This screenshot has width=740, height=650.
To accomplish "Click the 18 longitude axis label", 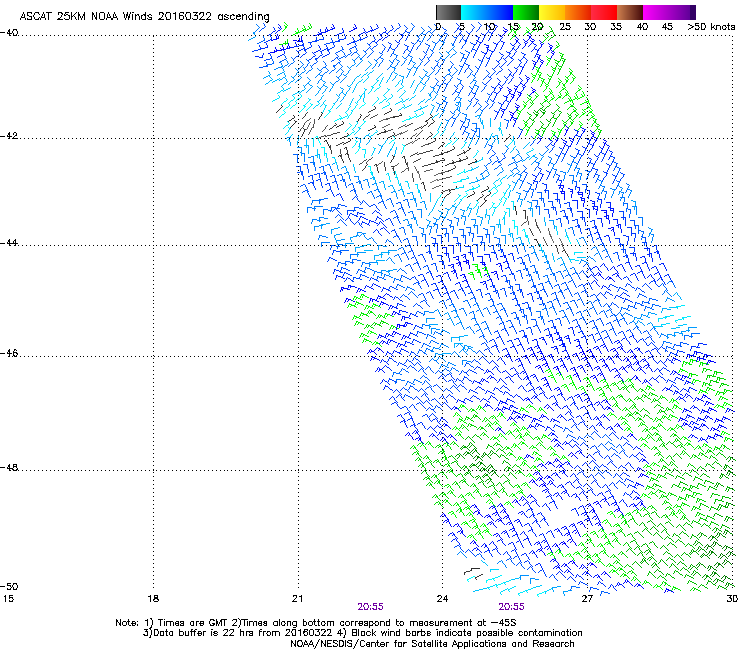I will tap(153, 599).
